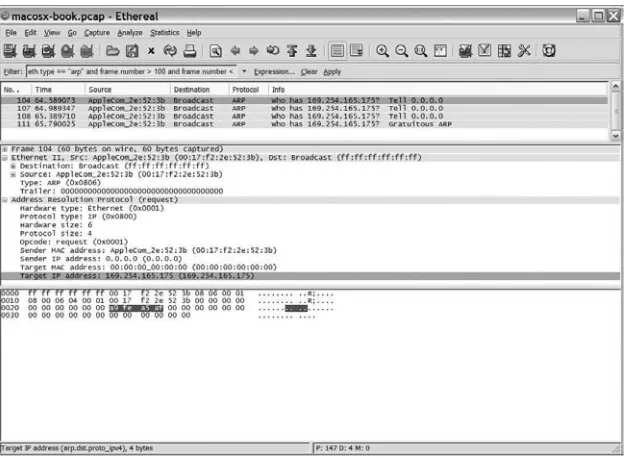624x458 pixels.
Task: Sort by Destination column header
Action: (x=200, y=90)
